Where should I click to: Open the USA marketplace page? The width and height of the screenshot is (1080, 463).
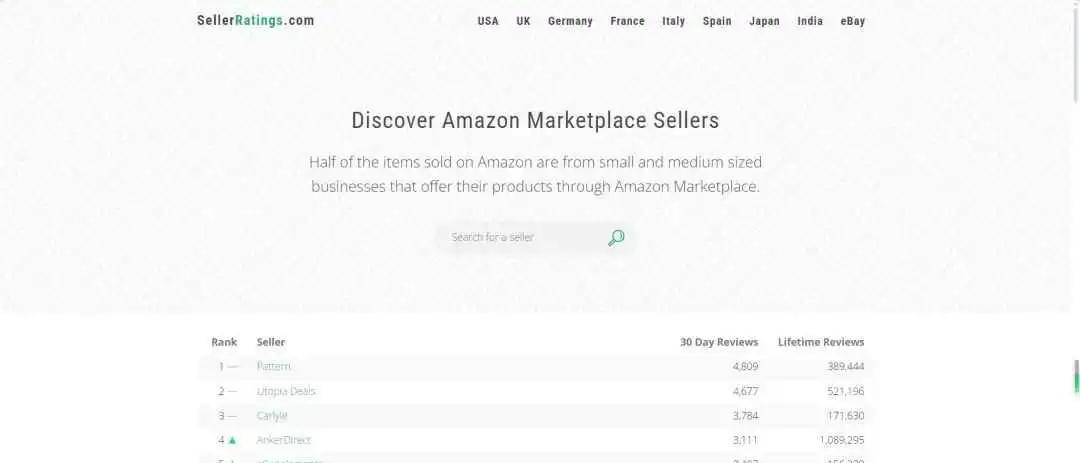click(x=488, y=21)
